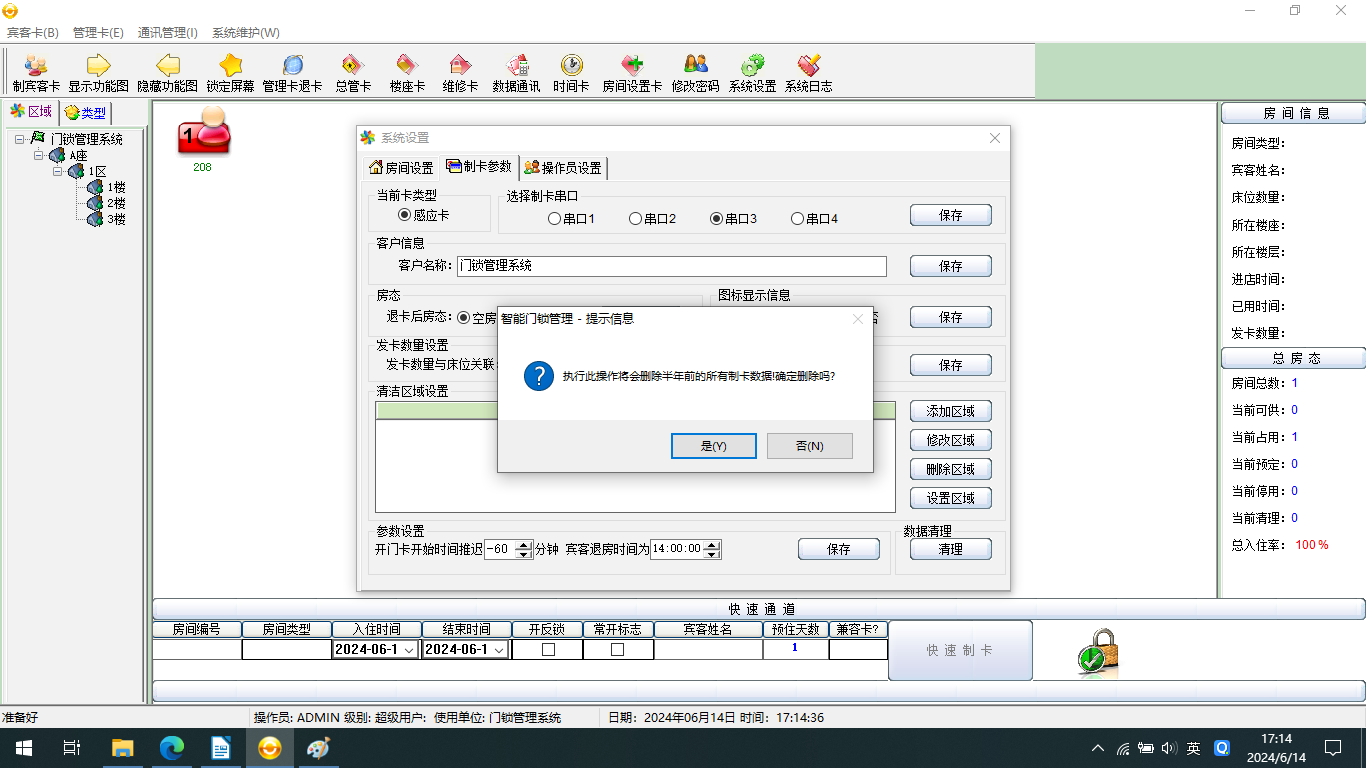Cancel with the 否(N) button
Screen dimensions: 1366x778
[809, 446]
